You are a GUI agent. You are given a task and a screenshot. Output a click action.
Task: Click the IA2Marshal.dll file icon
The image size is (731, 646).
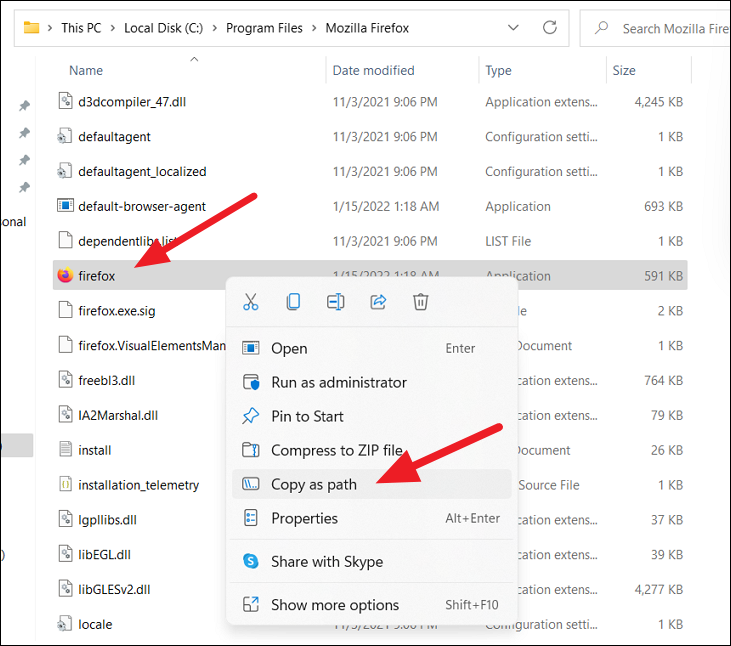pos(65,415)
